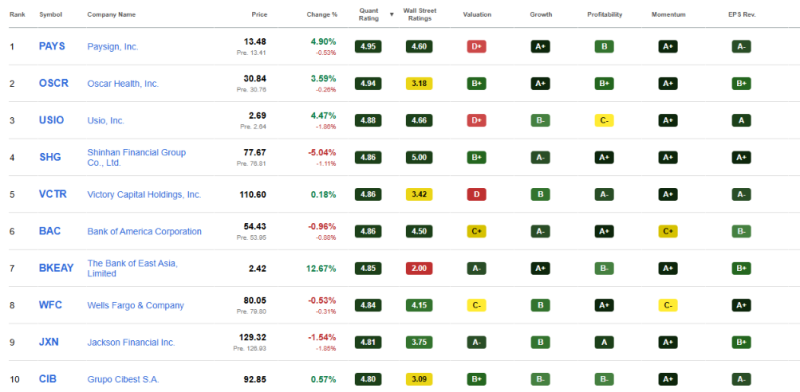The image size is (800, 392).
Task: Sort by Wall Street Ratings header
Action: click(x=419, y=14)
